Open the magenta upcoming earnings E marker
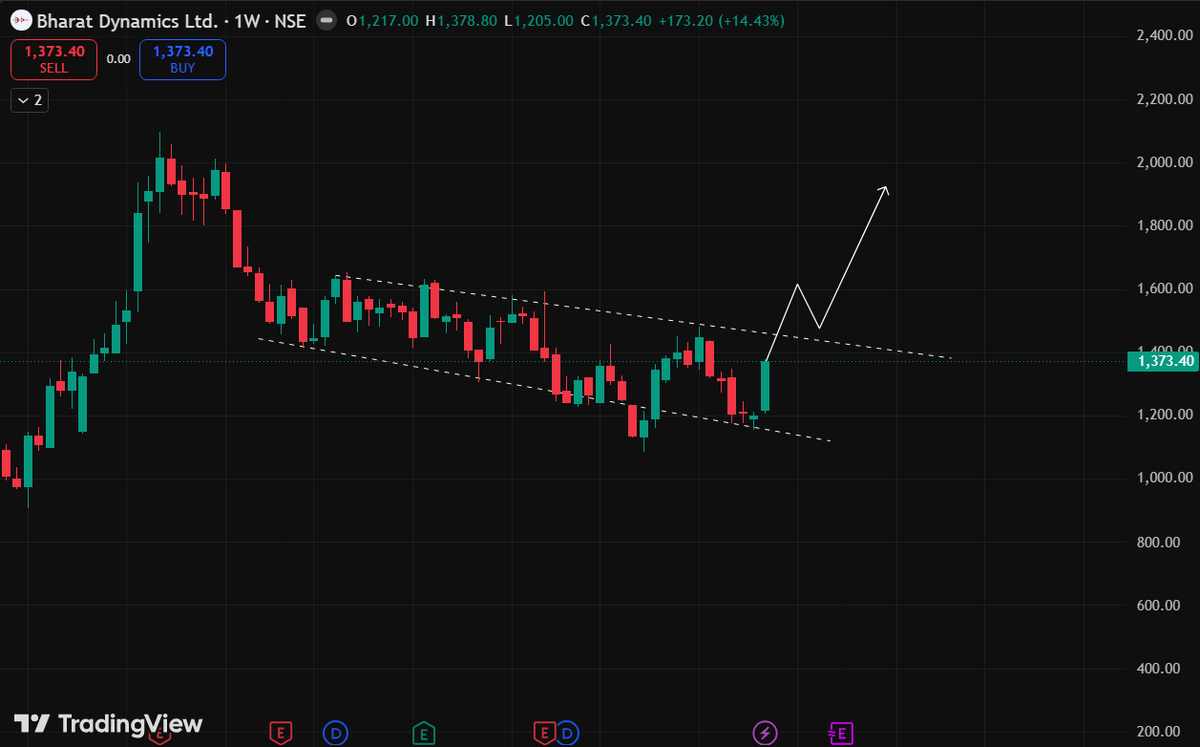Viewport: 1200px width, 747px height. pyautogui.click(x=840, y=734)
